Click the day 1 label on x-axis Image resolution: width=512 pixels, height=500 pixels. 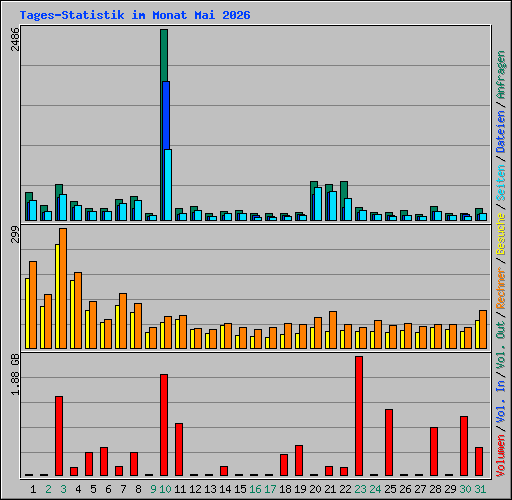(33, 489)
